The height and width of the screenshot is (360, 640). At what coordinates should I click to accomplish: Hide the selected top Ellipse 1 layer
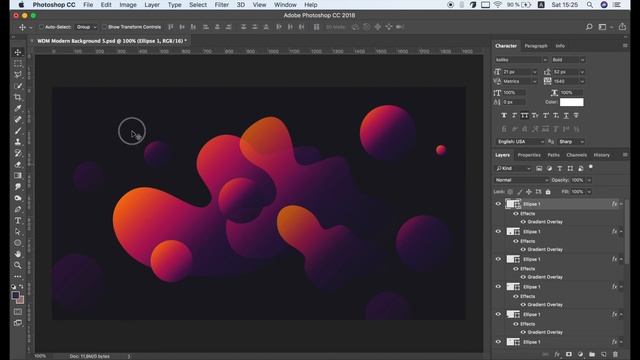coord(498,204)
